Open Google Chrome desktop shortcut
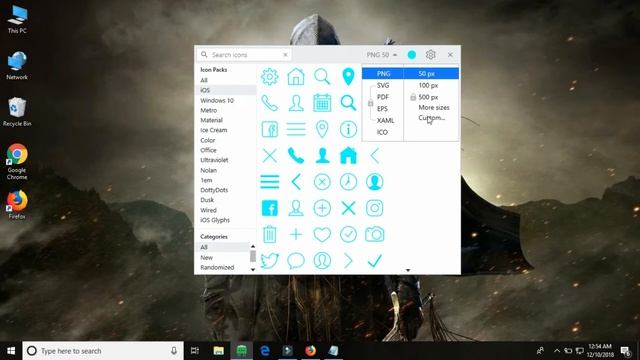This screenshot has width=640, height=360. pyautogui.click(x=17, y=162)
